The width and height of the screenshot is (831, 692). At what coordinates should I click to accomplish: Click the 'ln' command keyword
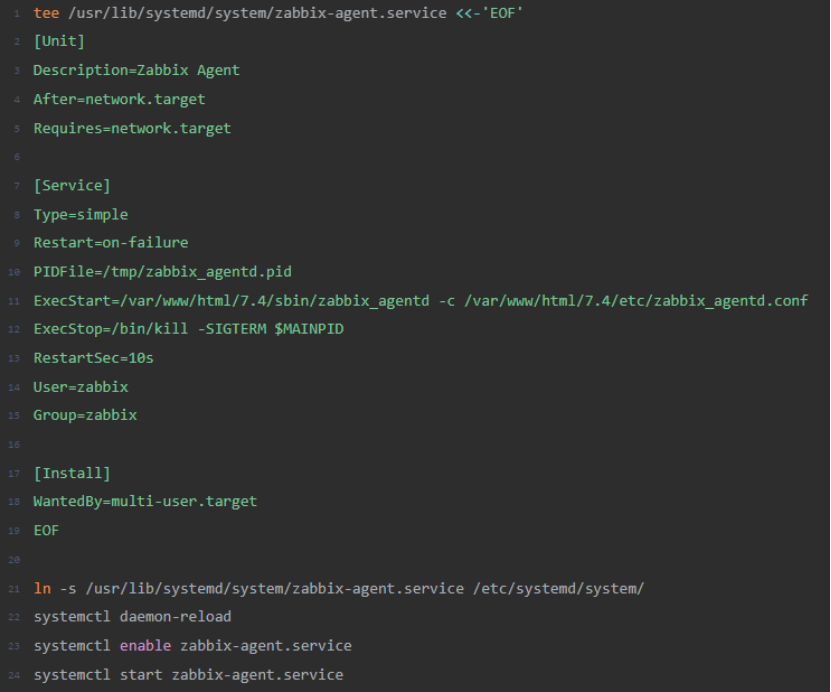(x=41, y=588)
